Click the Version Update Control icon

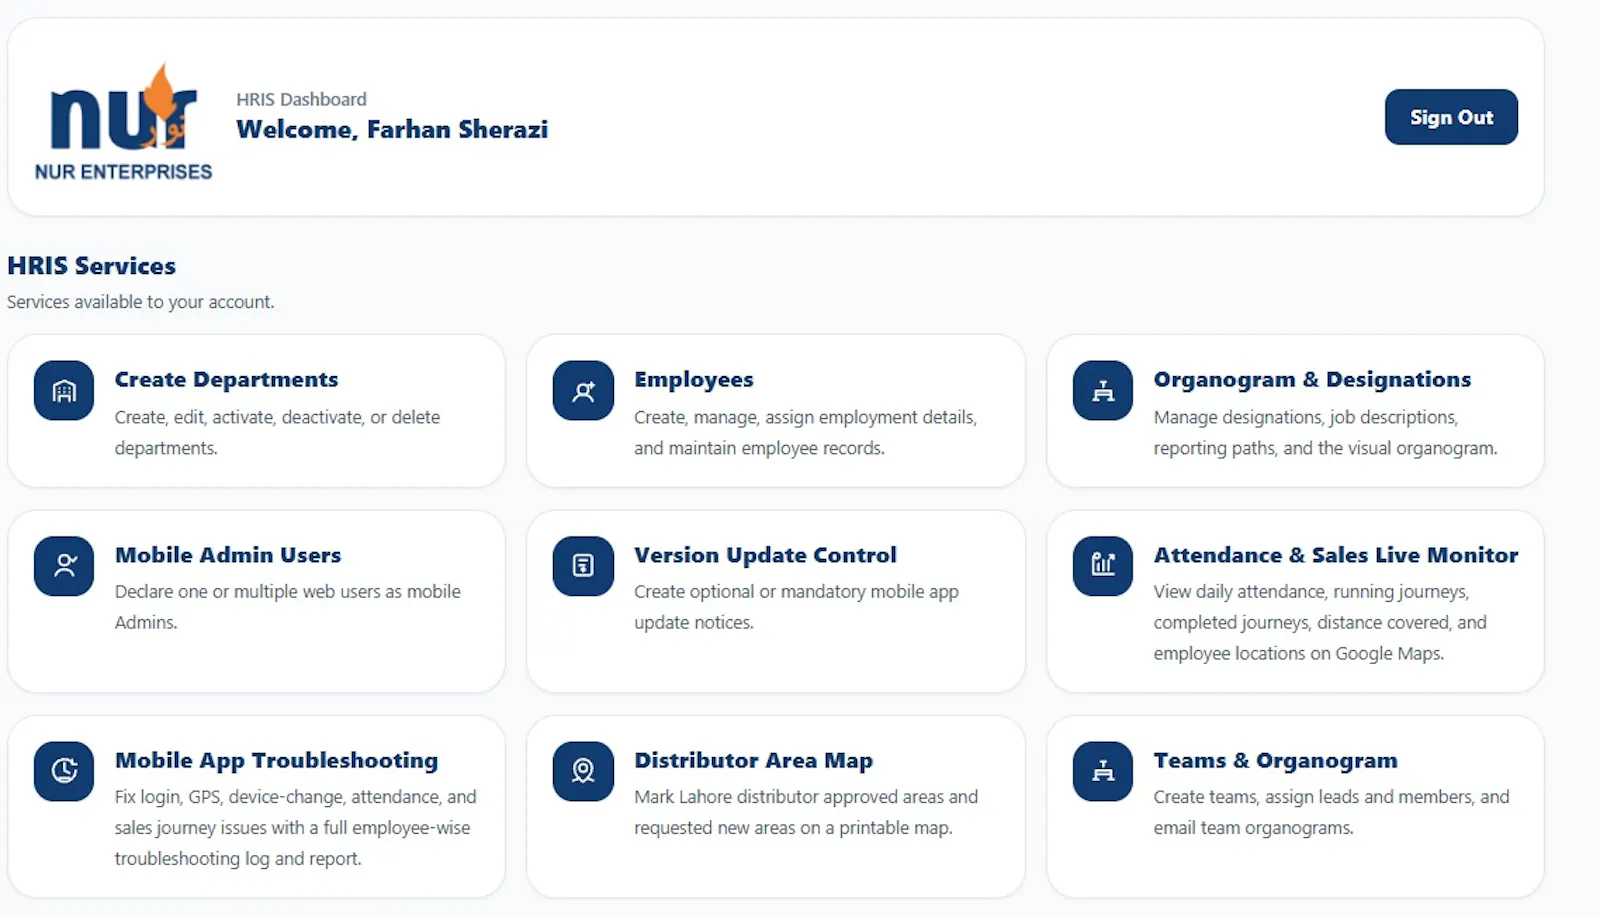point(583,566)
